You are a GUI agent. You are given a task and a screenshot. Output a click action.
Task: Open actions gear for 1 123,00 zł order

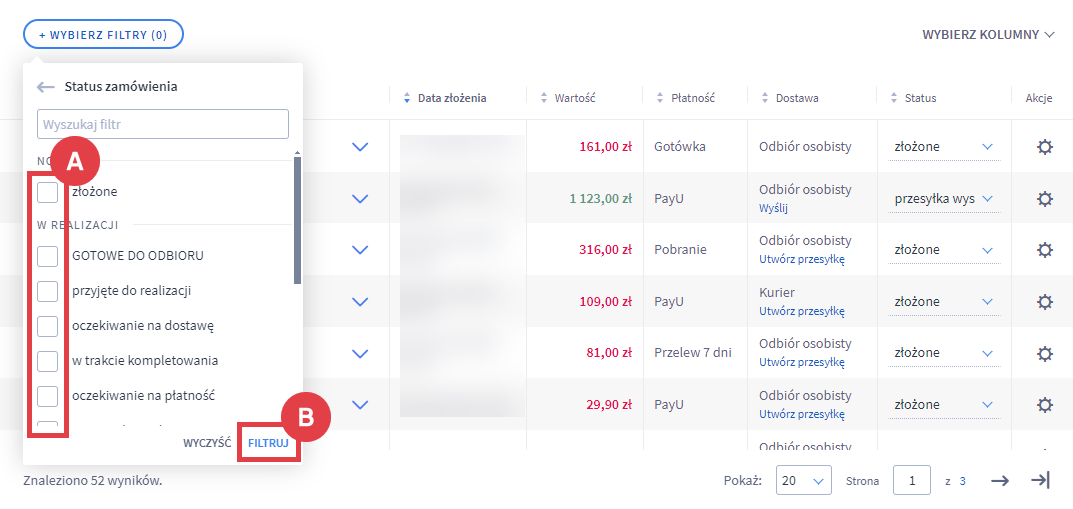pos(1044,199)
